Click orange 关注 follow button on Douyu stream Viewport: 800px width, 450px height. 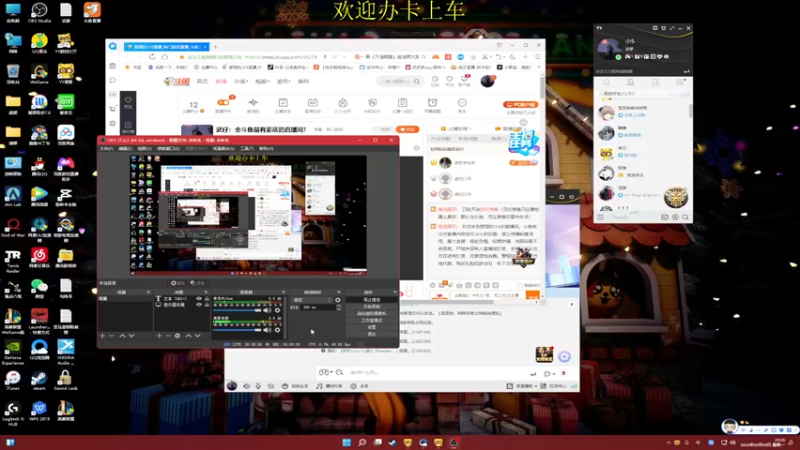pyautogui.click(x=407, y=130)
